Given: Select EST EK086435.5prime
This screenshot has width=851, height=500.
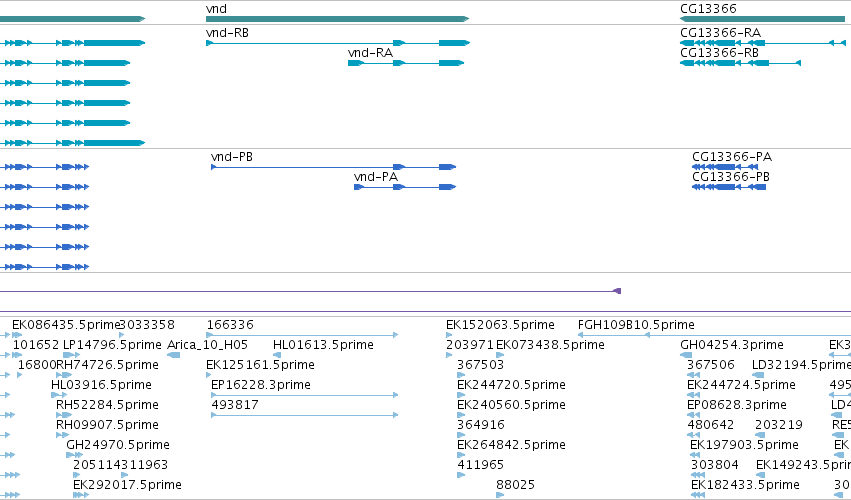Looking at the screenshot, I should (65, 325).
